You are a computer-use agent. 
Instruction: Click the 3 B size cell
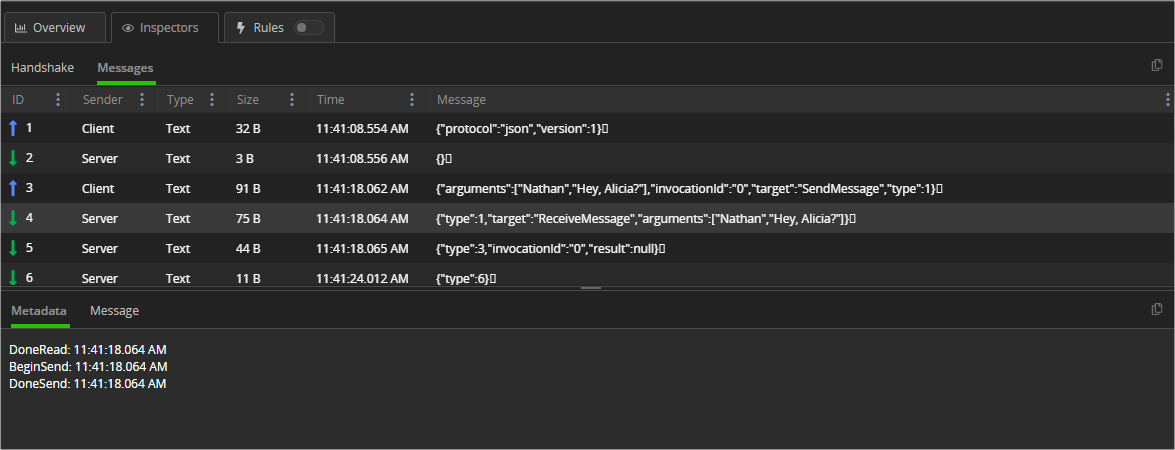pos(244,159)
